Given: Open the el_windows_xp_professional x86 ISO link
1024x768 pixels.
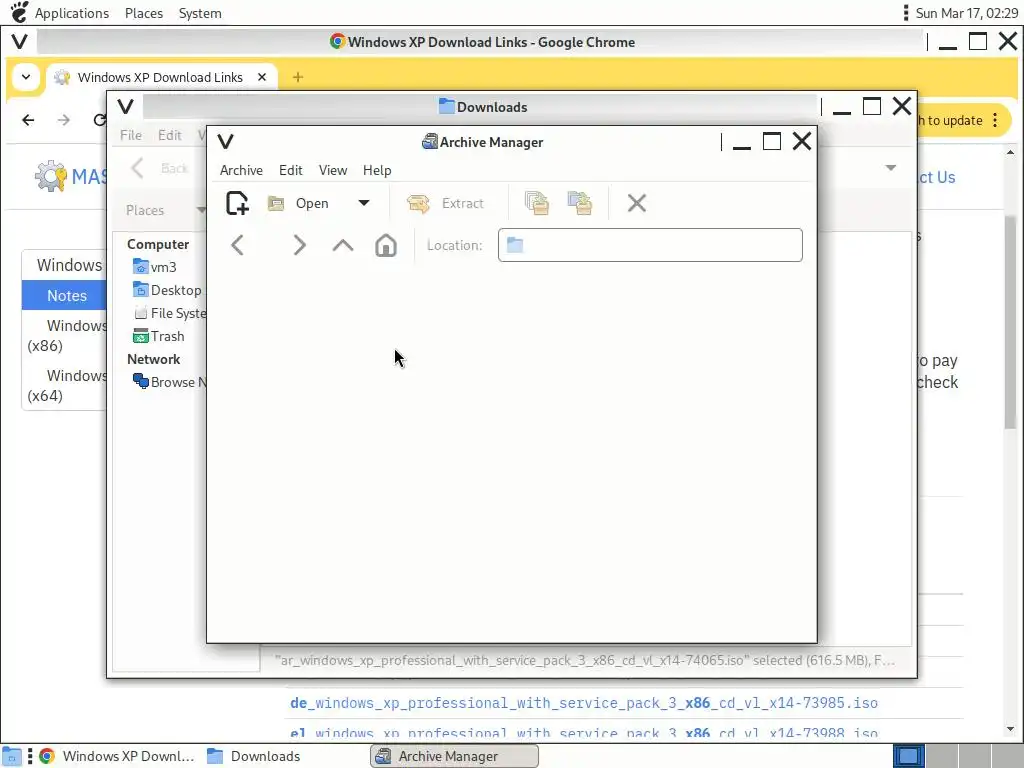Looking at the screenshot, I should pyautogui.click(x=584, y=733).
